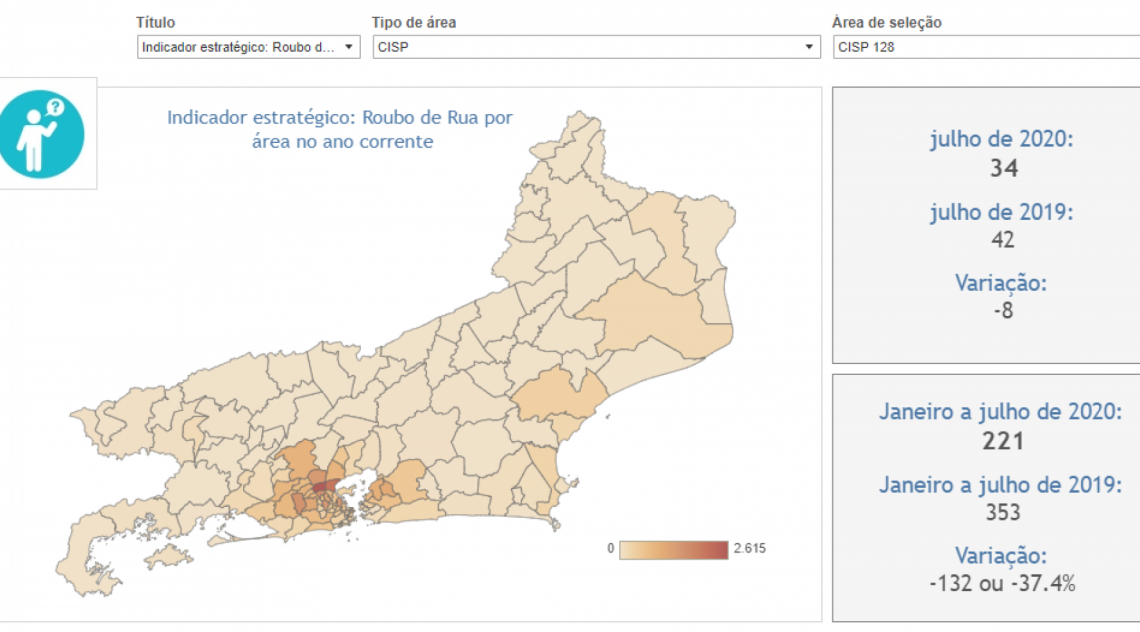The width and height of the screenshot is (1140, 632).
Task: Click the variation '-132 ou -37.4%' text
Action: [1001, 585]
